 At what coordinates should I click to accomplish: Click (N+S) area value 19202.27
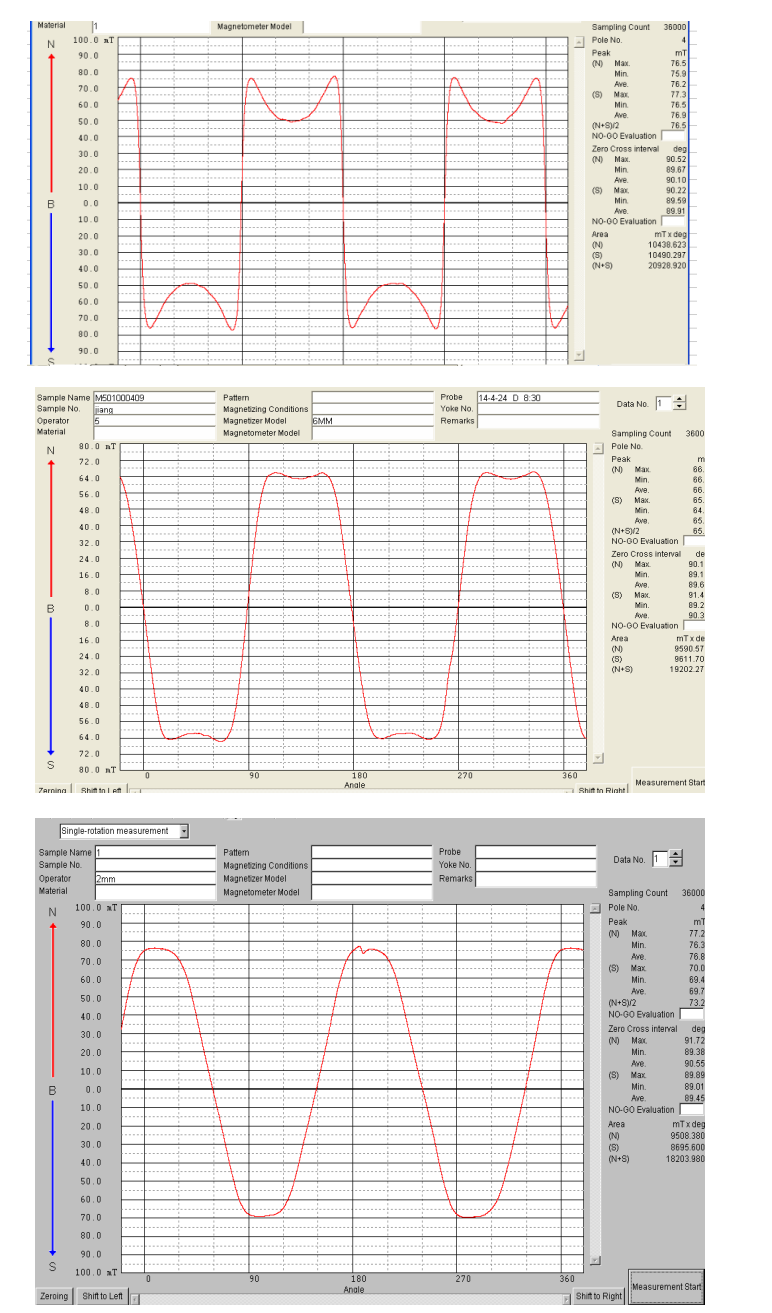[x=686, y=669]
